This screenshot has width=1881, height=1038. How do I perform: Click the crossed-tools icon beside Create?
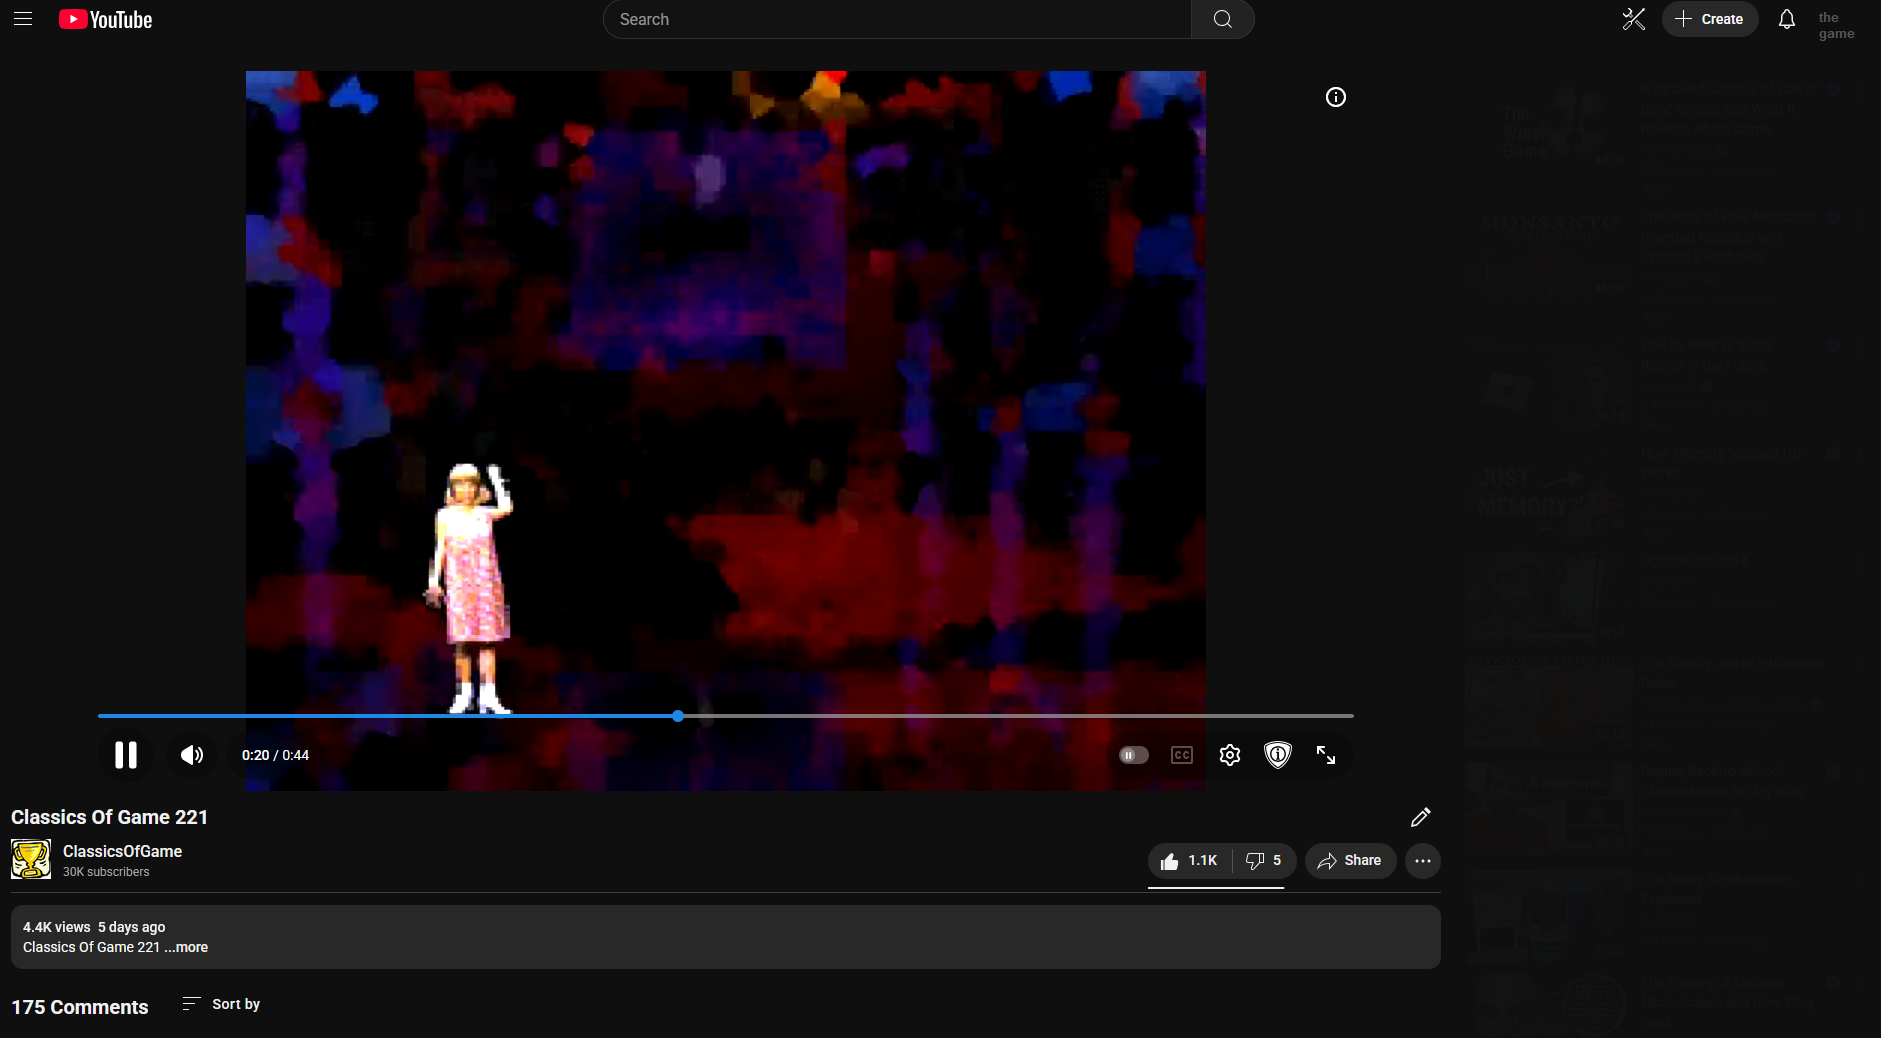pos(1633,19)
